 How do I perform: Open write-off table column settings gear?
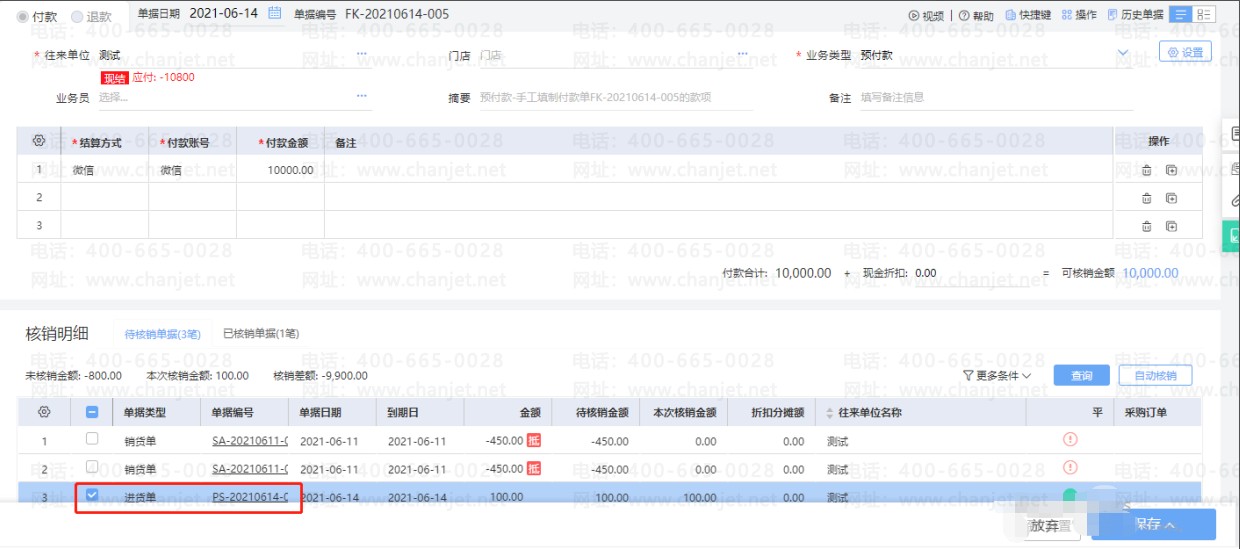tap(43, 412)
